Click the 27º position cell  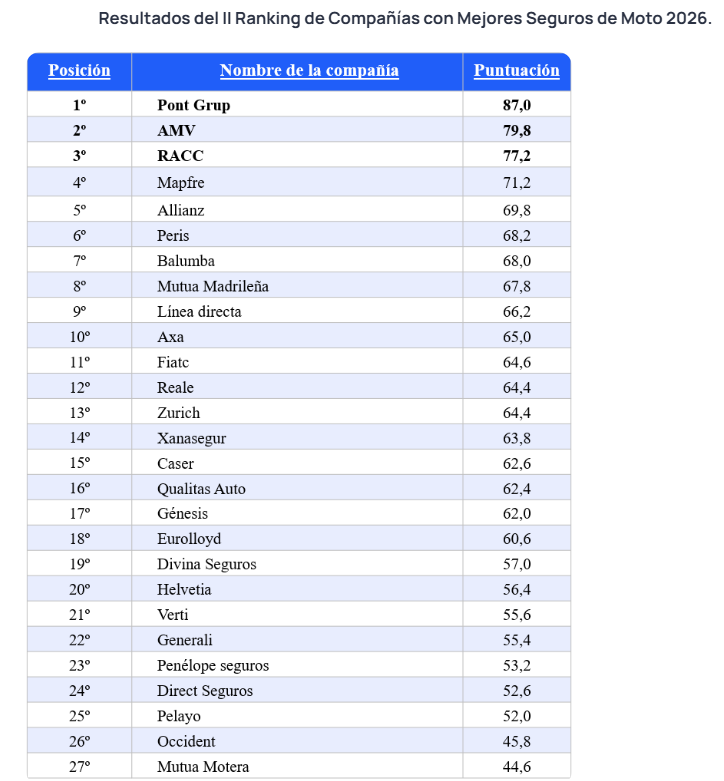point(80,767)
